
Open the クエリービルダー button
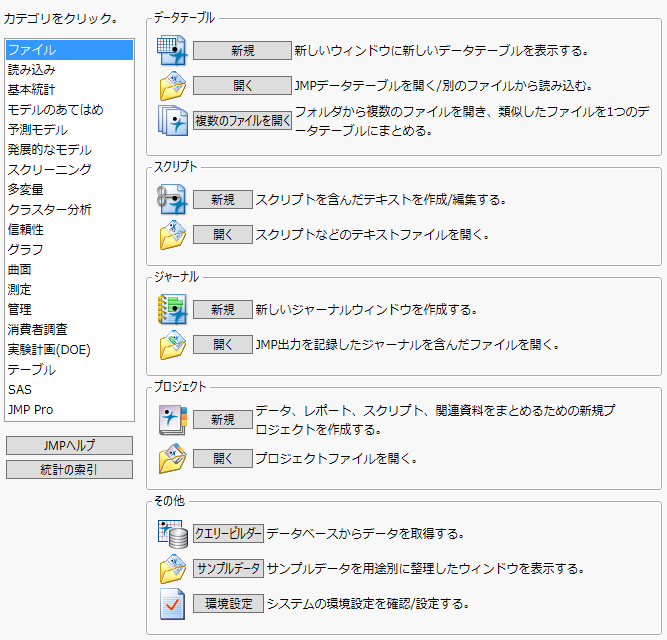click(228, 534)
